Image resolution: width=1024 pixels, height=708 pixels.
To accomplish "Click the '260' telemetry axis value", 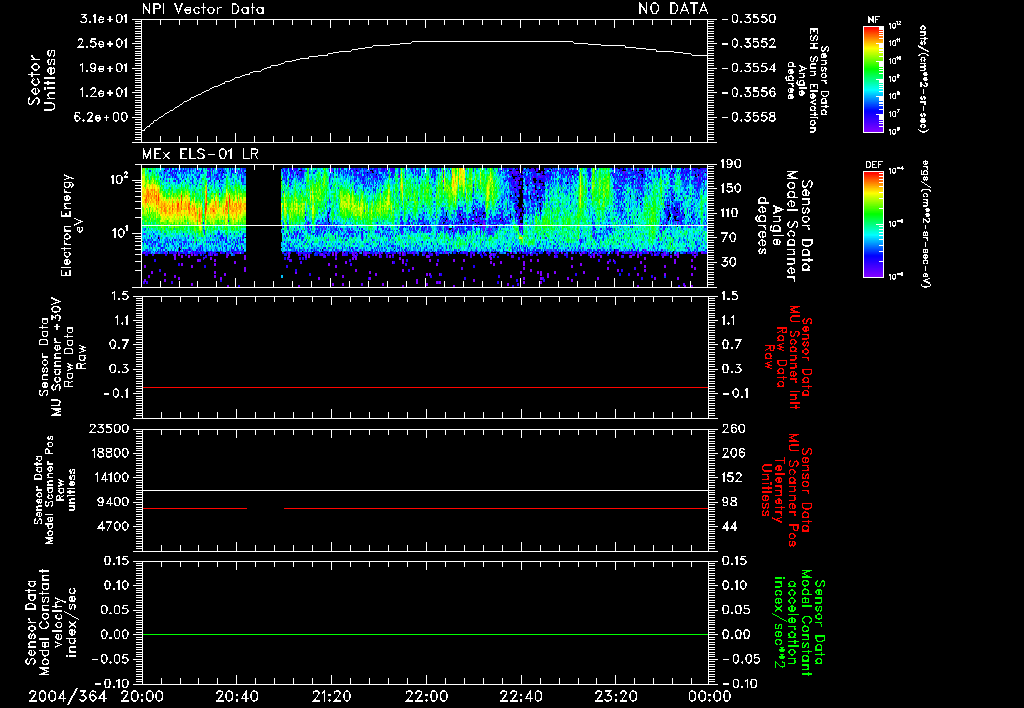I will (731, 429).
